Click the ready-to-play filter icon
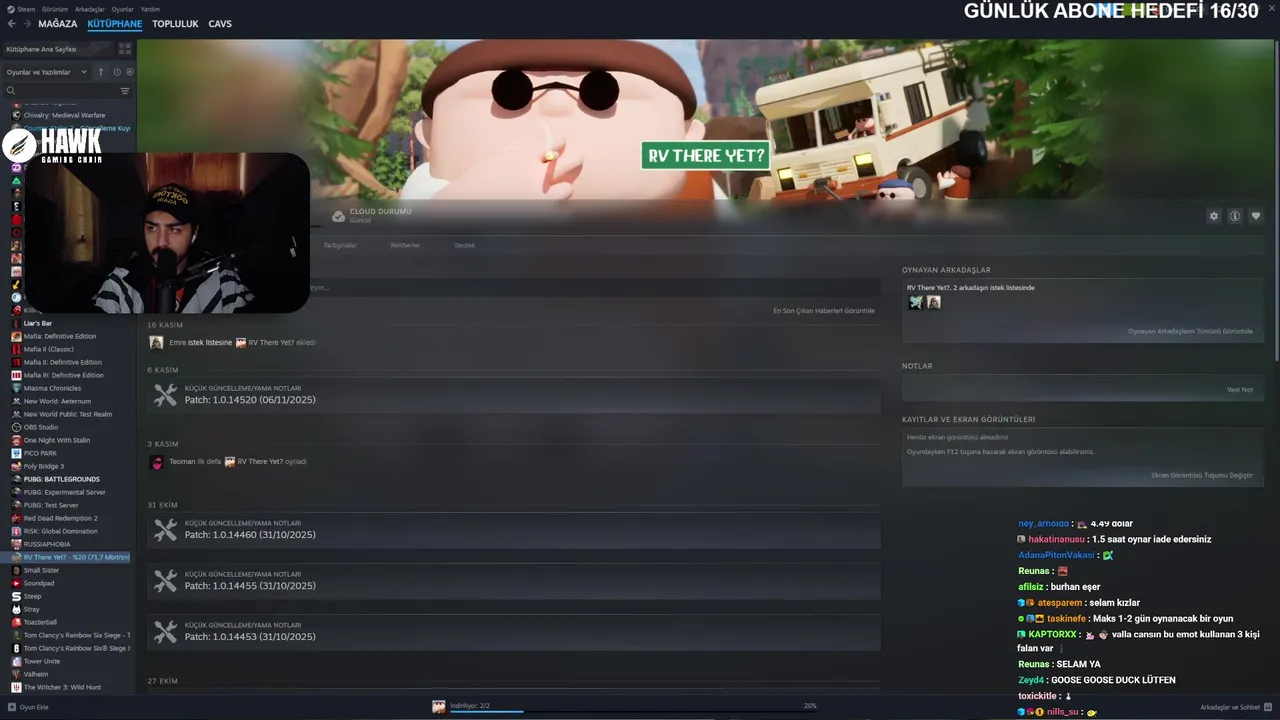This screenshot has width=1280, height=720. pyautogui.click(x=129, y=72)
